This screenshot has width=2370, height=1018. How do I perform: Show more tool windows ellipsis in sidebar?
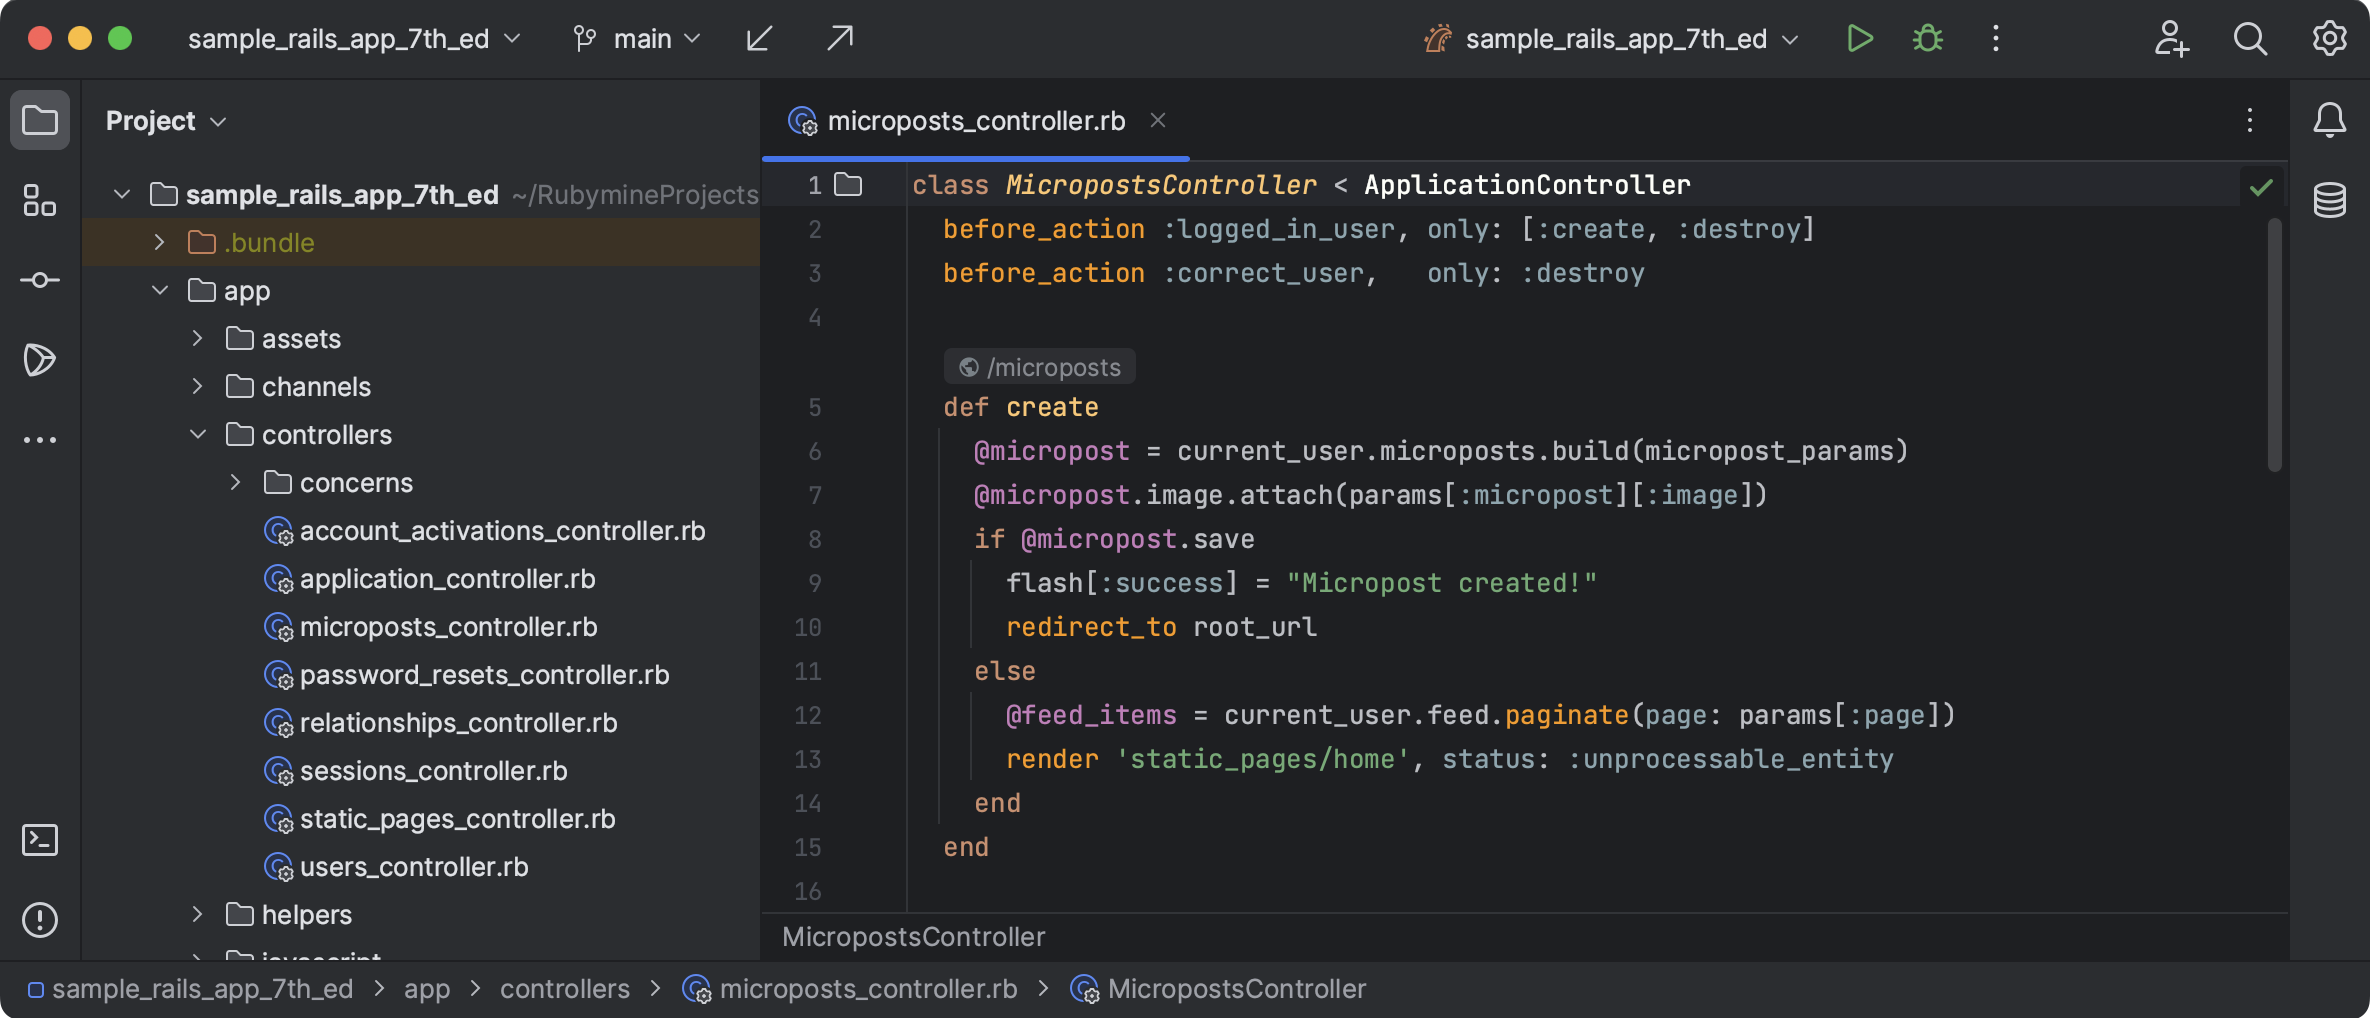coord(40,440)
